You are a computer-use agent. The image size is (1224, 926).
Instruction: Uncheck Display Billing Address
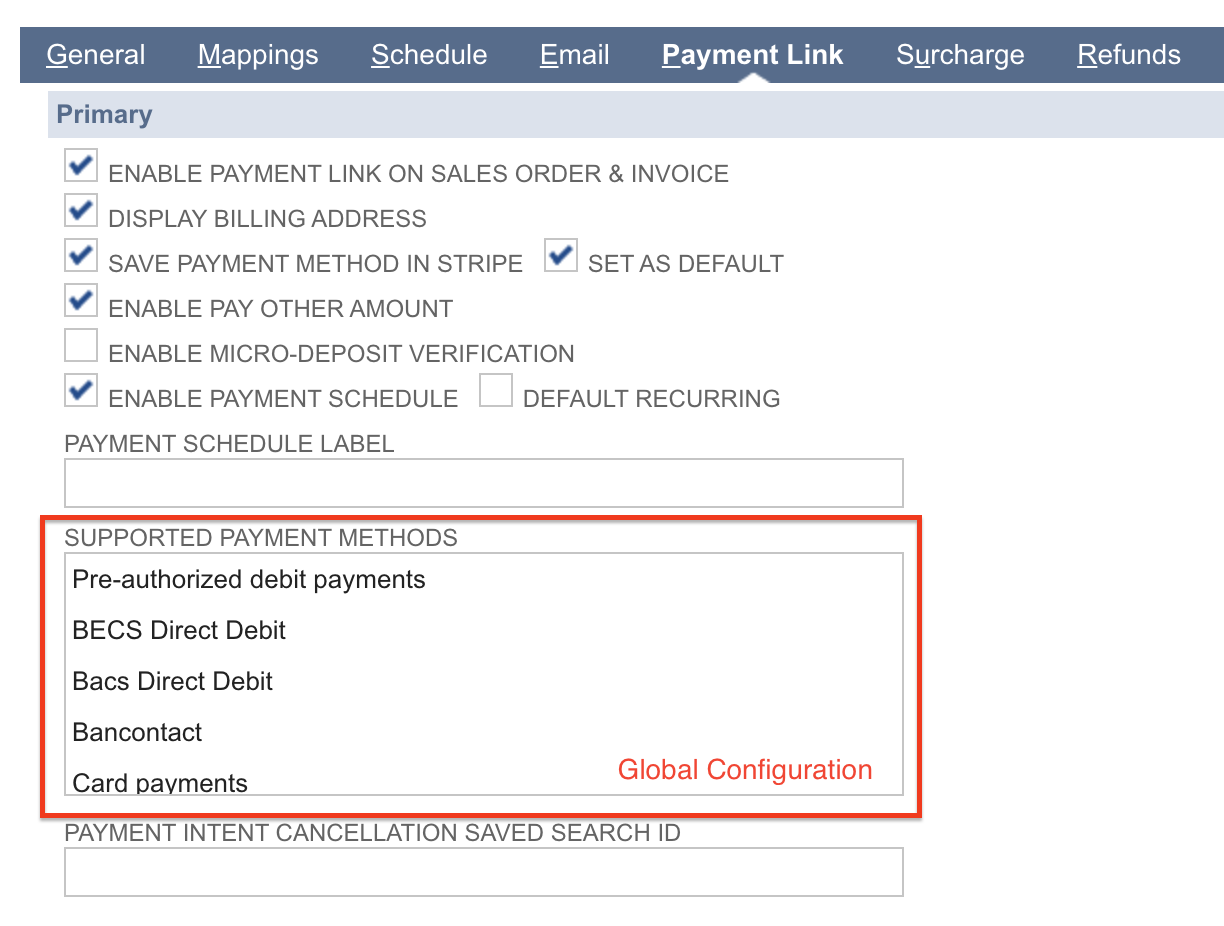click(80, 210)
